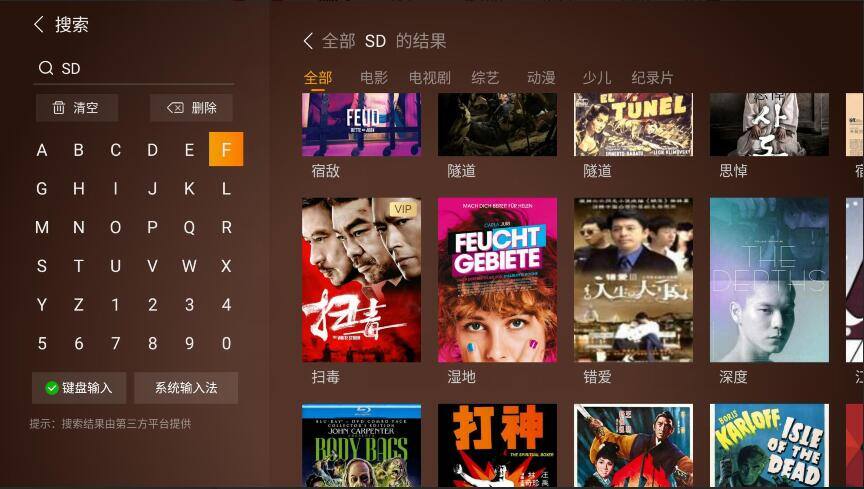Click the magnifier search icon
Image resolution: width=864 pixels, height=489 pixels.
click(46, 68)
